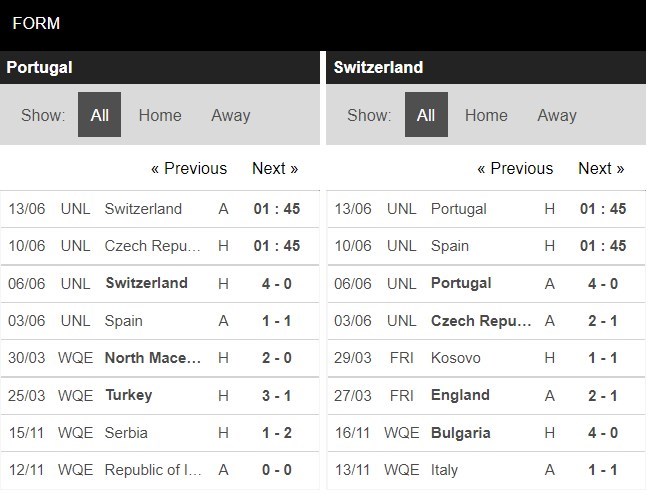The image size is (648, 499).
Task: Open the Turkey 3 - 1 match
Action: [160, 396]
